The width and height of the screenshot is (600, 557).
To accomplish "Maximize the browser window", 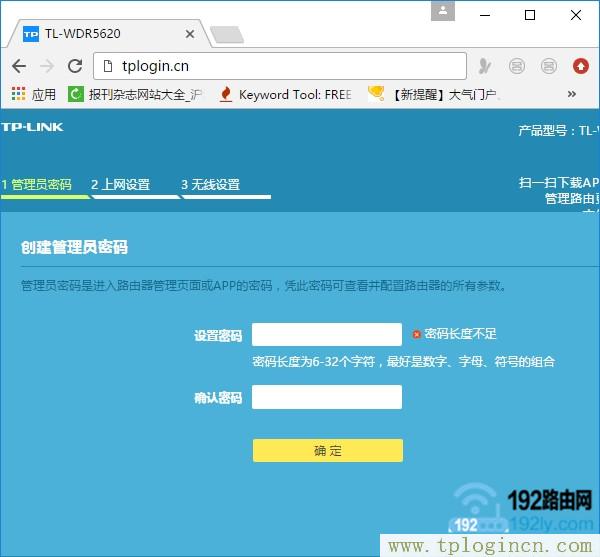I will click(x=530, y=15).
